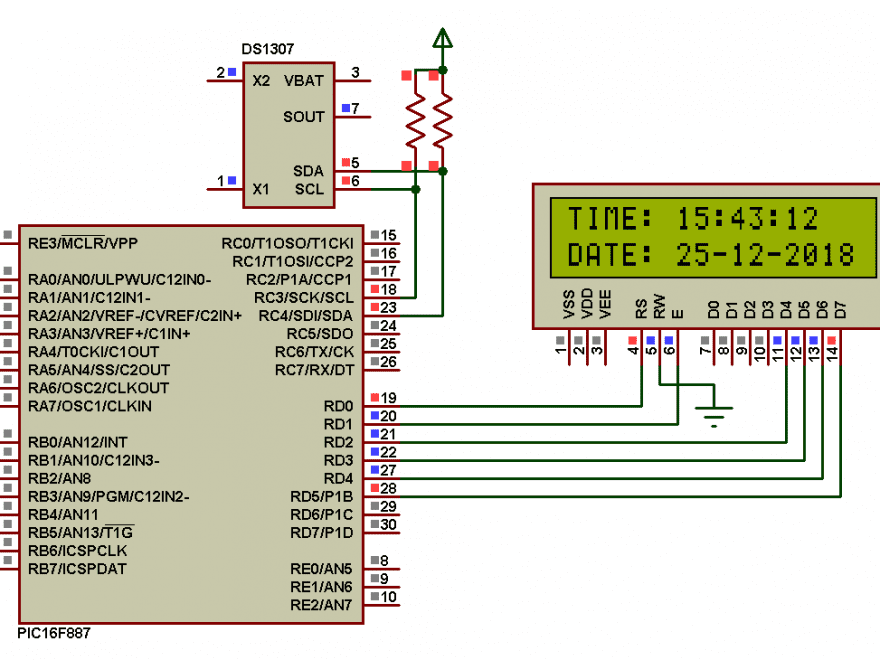880x660 pixels.
Task: Click the red logic state marker on pin 18
Action: [x=375, y=289]
